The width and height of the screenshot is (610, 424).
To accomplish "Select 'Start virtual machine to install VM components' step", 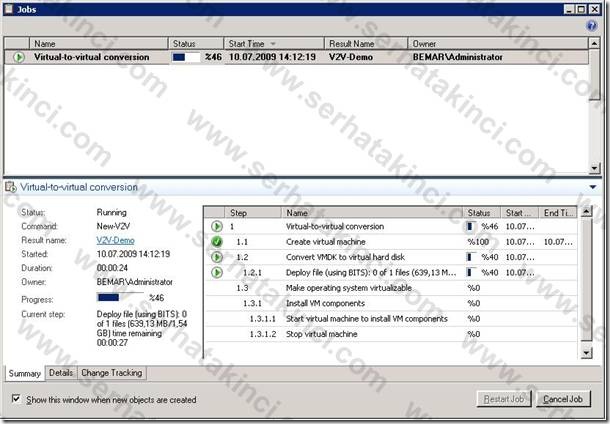I will pos(366,319).
